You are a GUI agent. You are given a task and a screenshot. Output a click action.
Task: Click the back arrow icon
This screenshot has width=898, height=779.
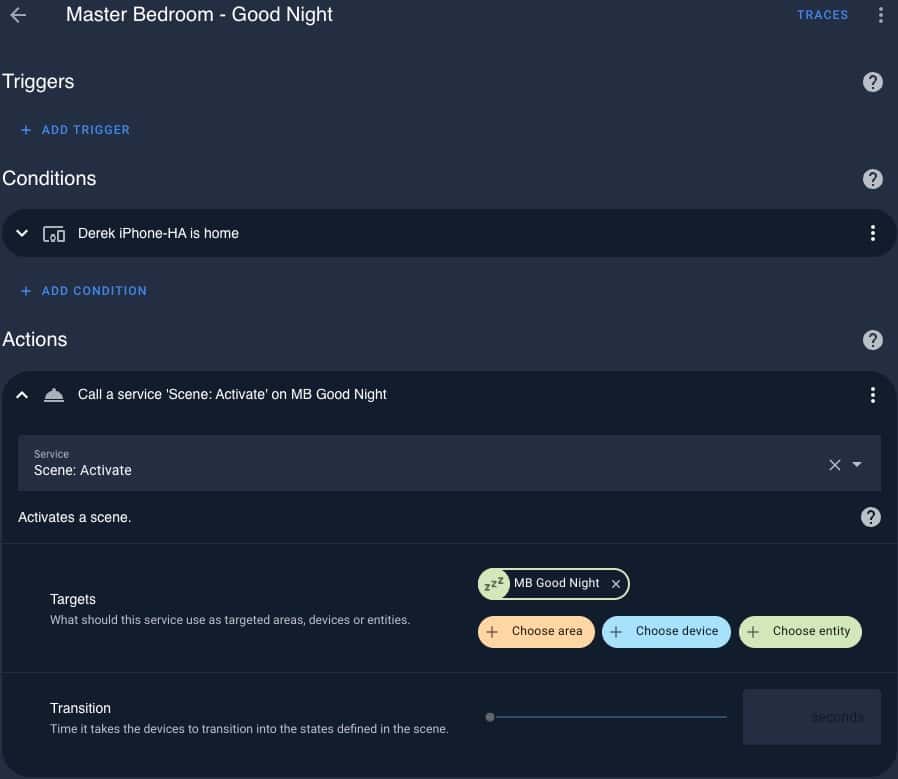[x=18, y=15]
